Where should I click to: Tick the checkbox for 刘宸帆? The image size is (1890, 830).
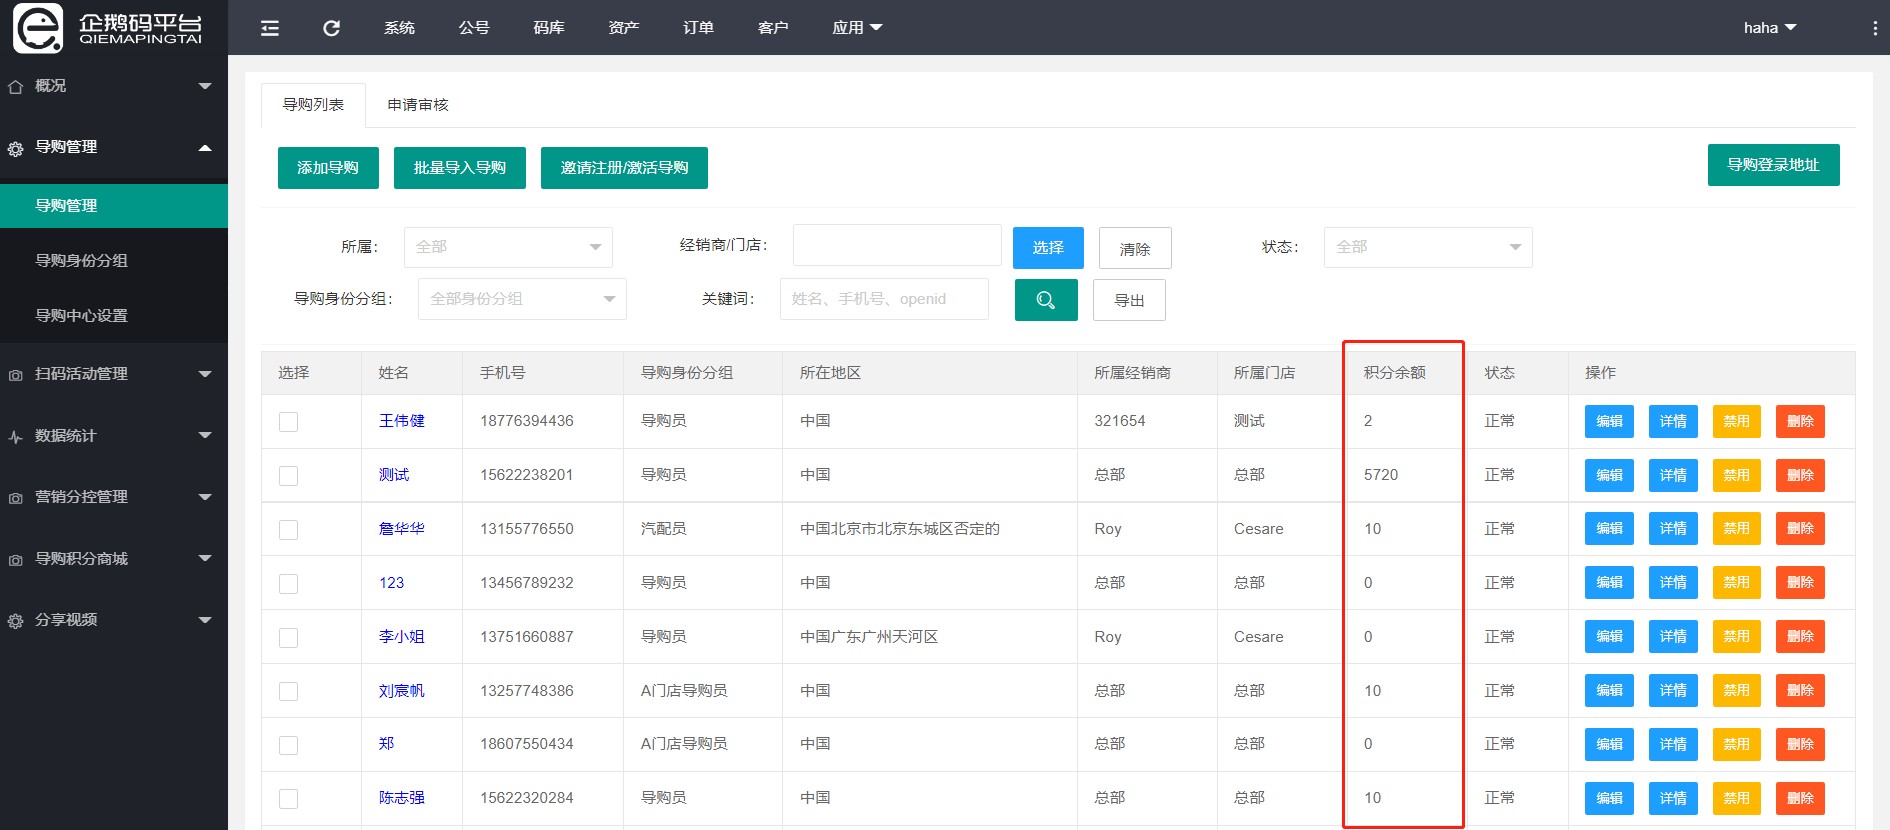click(x=288, y=691)
